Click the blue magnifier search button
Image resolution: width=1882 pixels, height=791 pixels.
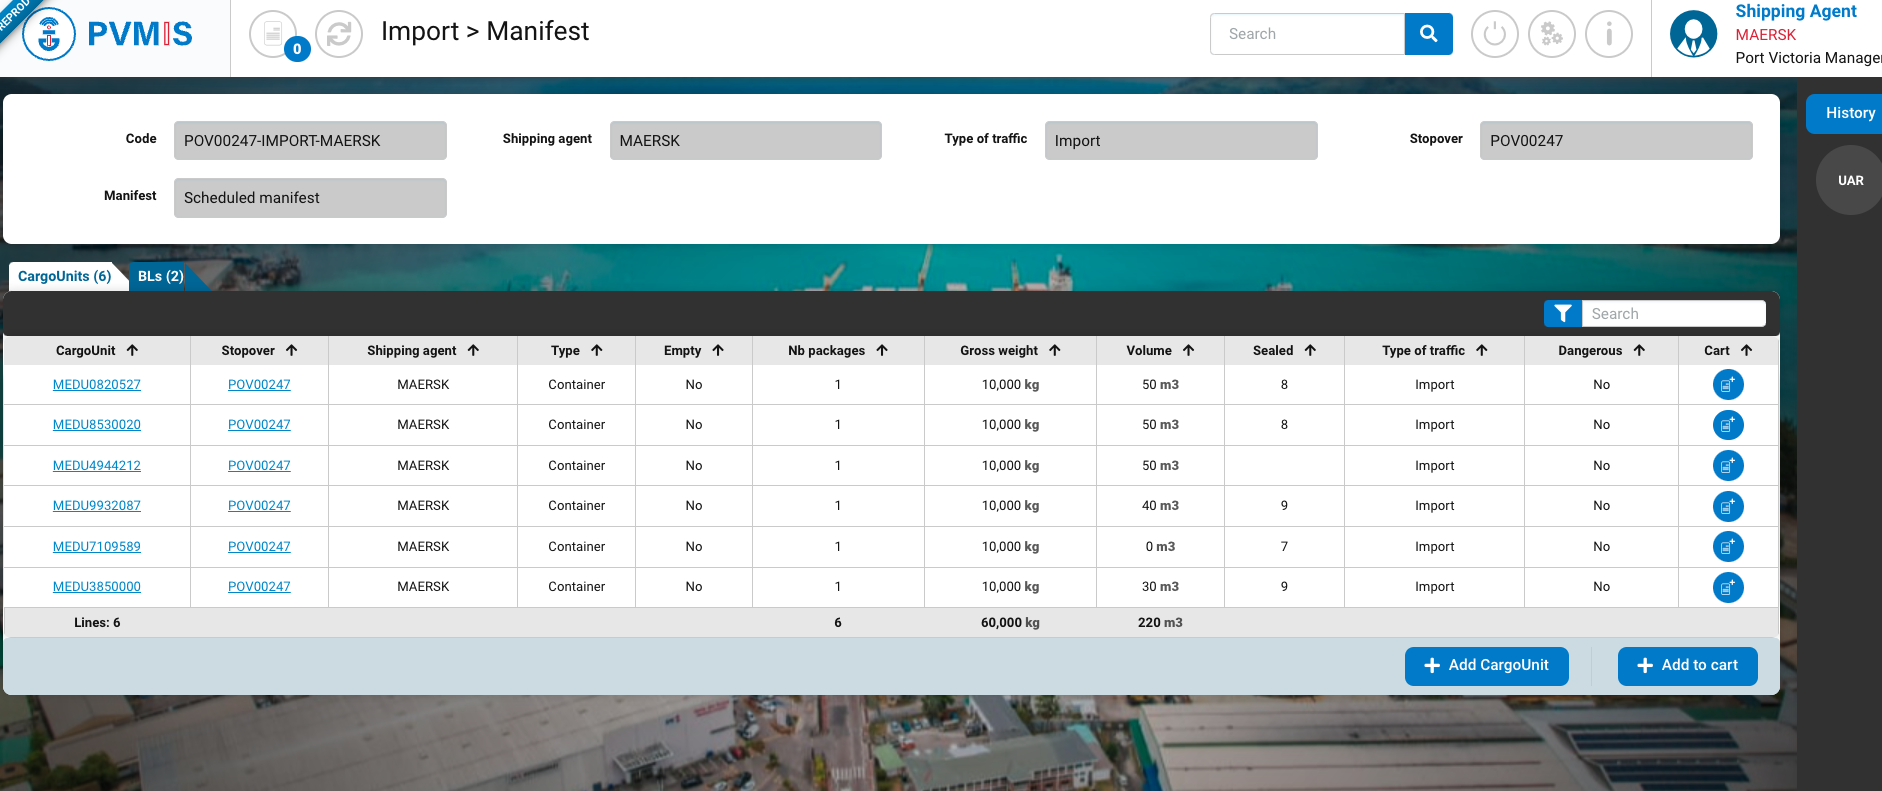coord(1428,34)
